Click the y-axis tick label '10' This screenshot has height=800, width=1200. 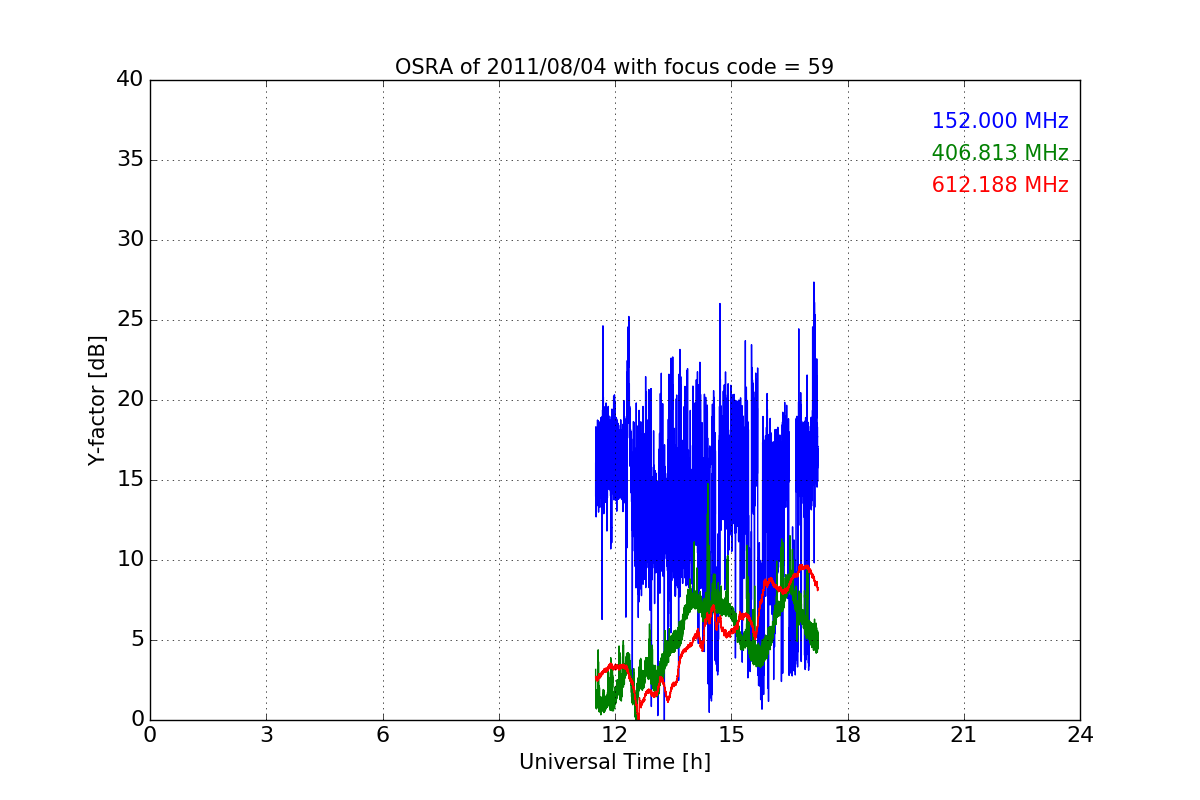coord(130,560)
